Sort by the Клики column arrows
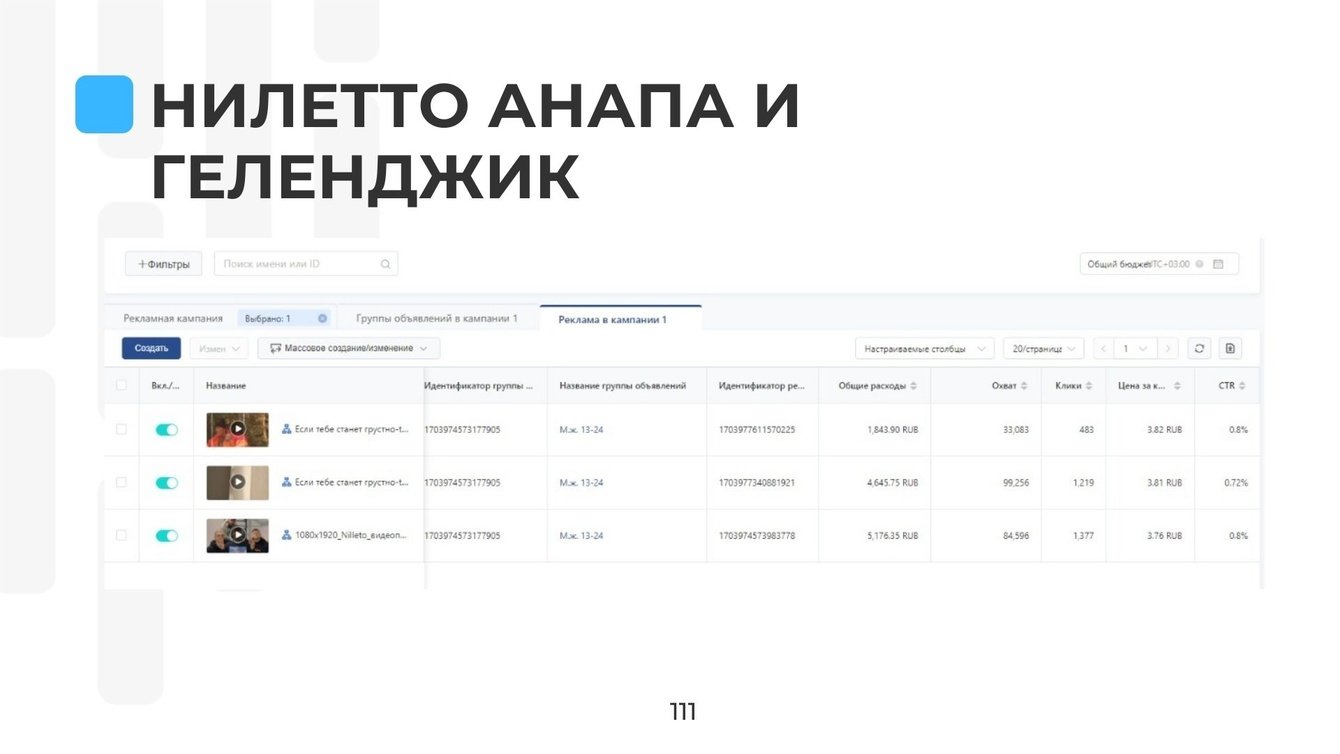This screenshot has height=754, width=1340. tap(1089, 386)
